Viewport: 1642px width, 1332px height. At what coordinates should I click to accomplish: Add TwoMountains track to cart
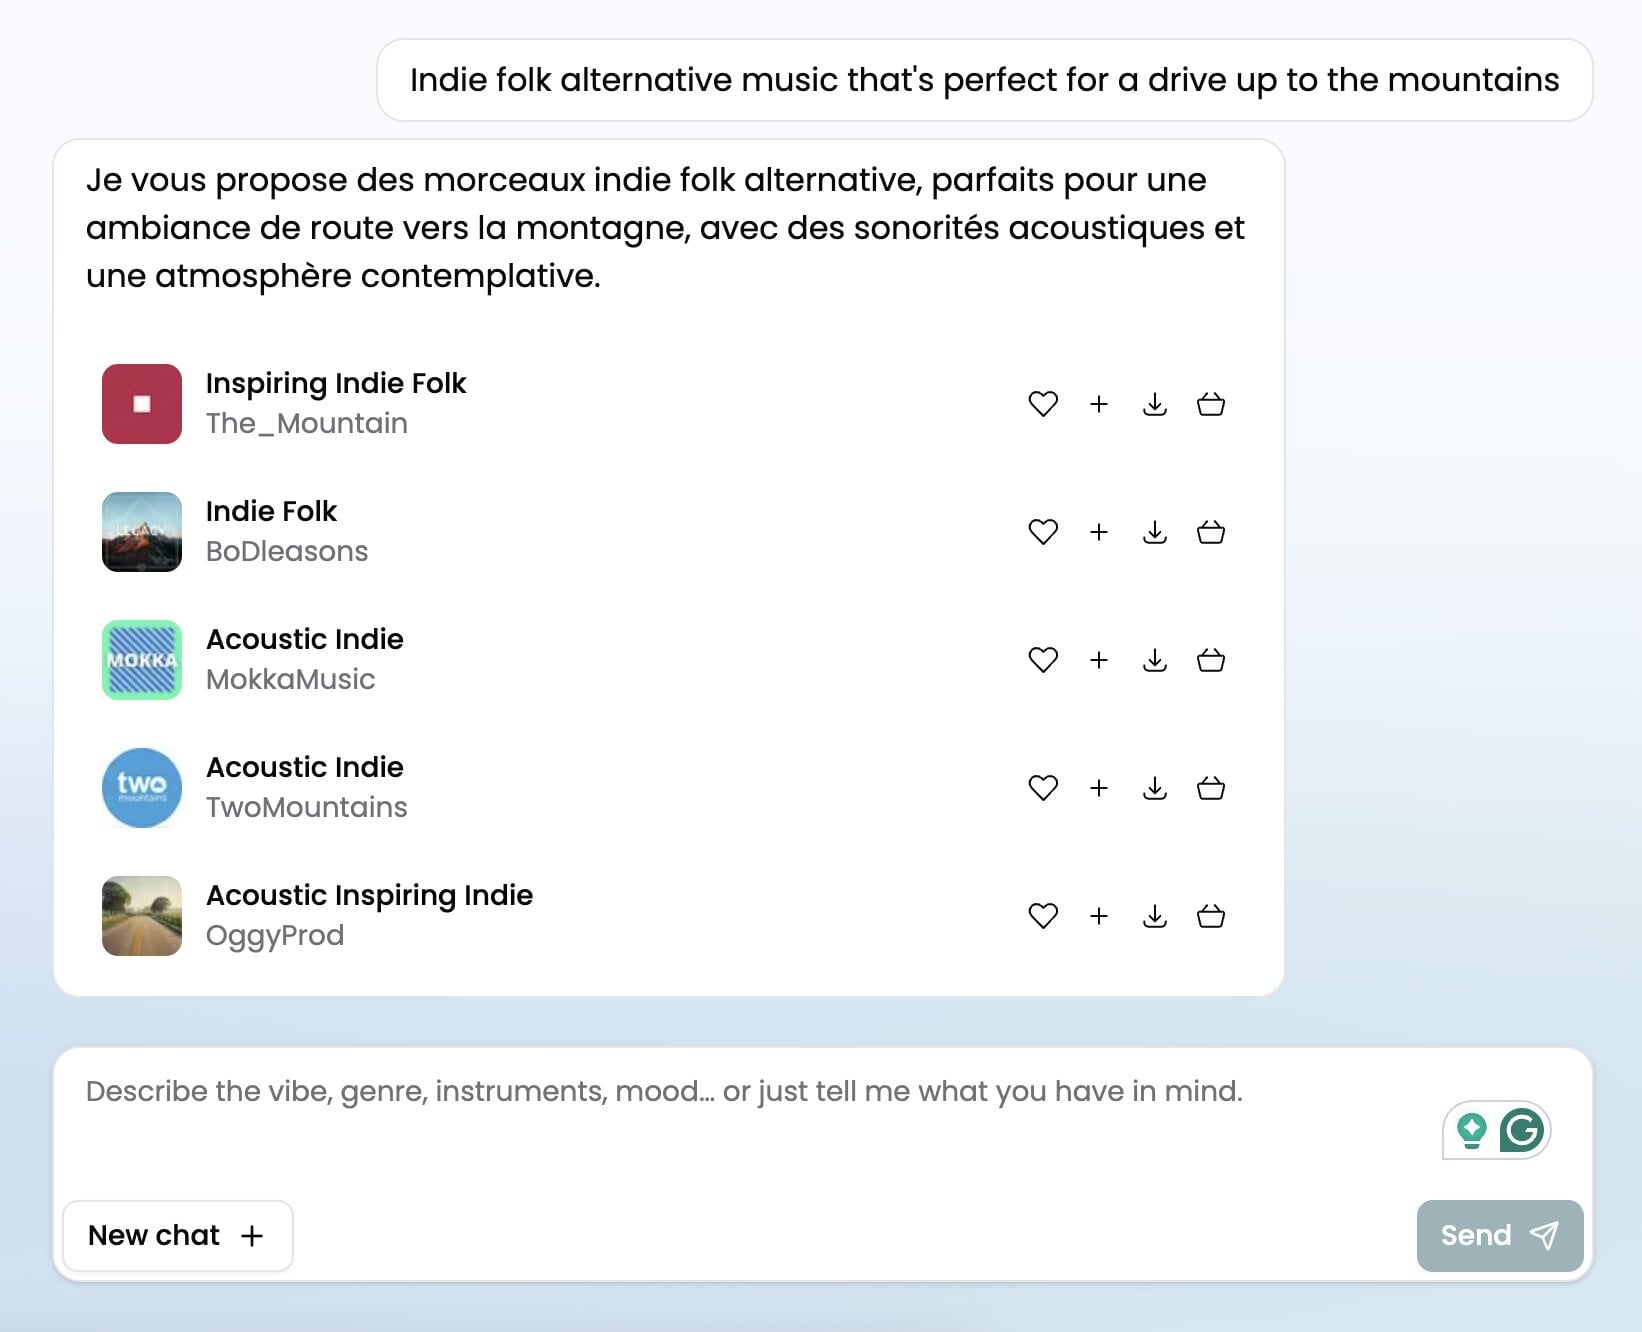pos(1211,788)
